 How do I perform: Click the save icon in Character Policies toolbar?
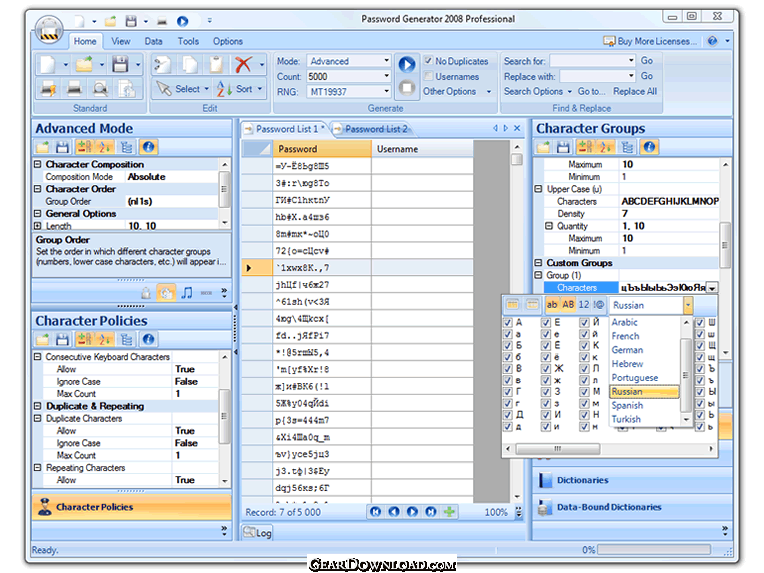(62, 339)
